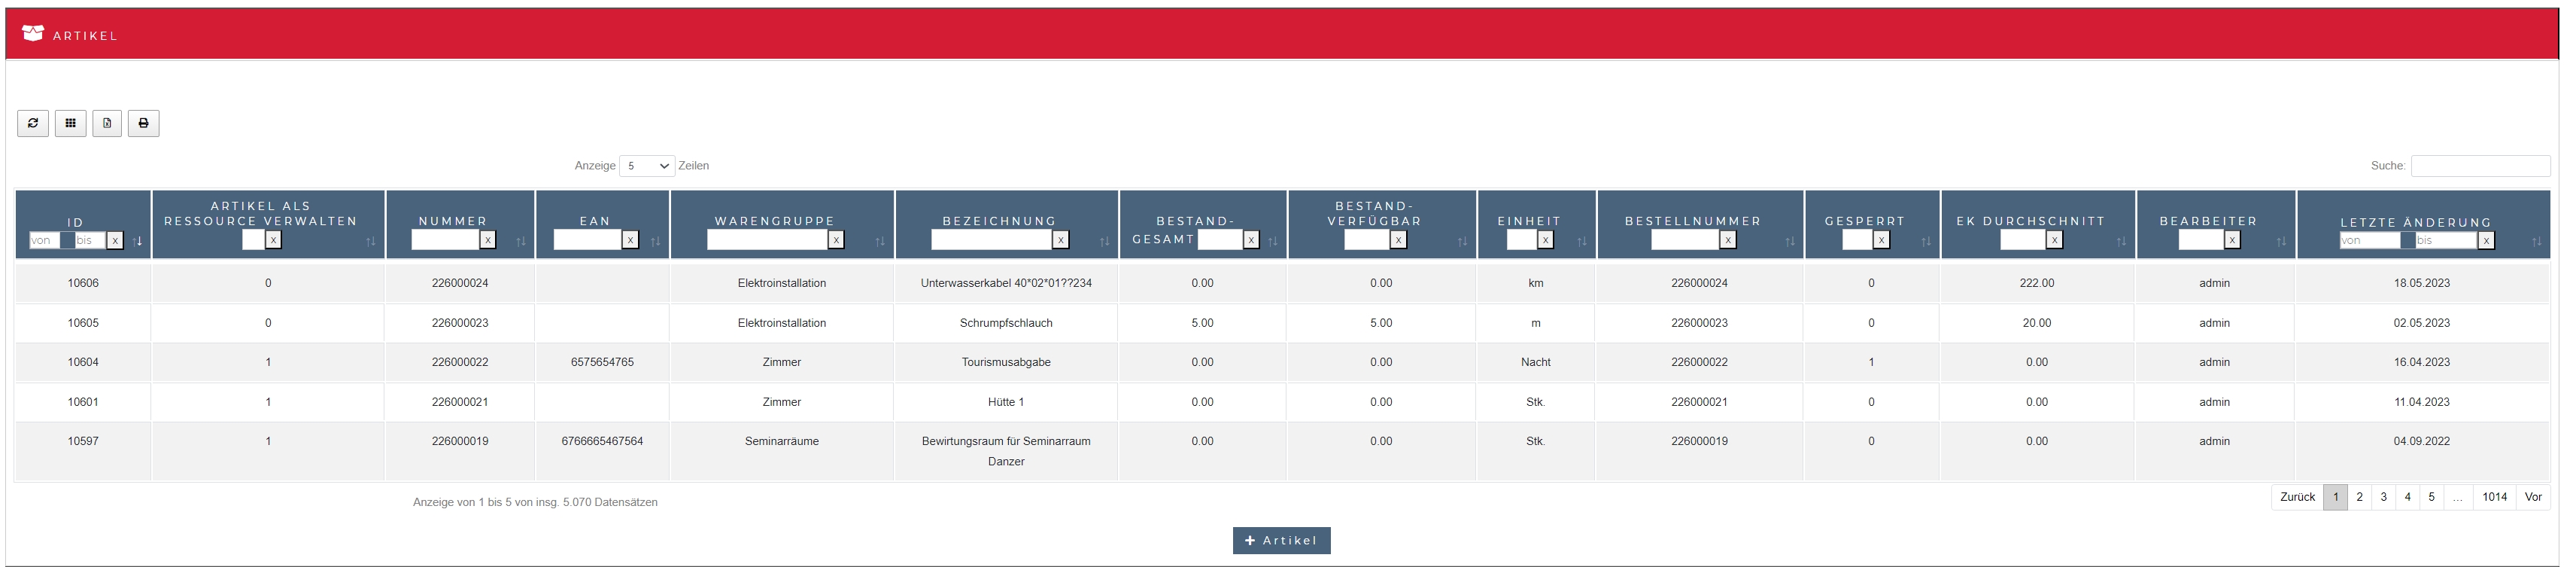Open page 4 of the table
The width and height of the screenshot is (2576, 567).
coord(2407,497)
